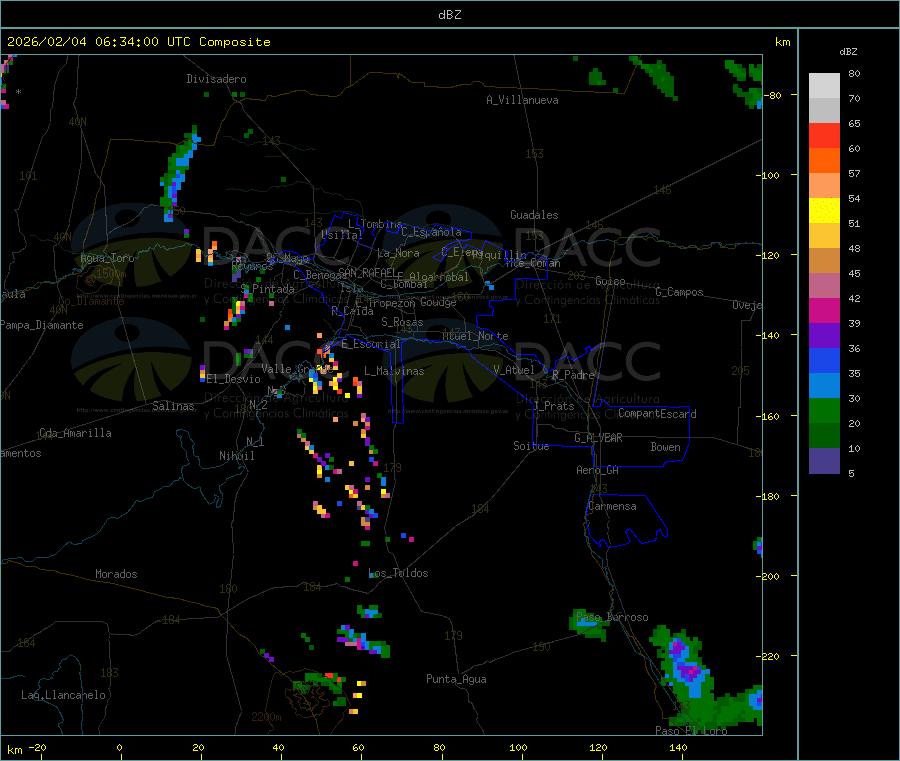
Task: Click the 'Paso_Barroso' map label
Action: pos(612,617)
